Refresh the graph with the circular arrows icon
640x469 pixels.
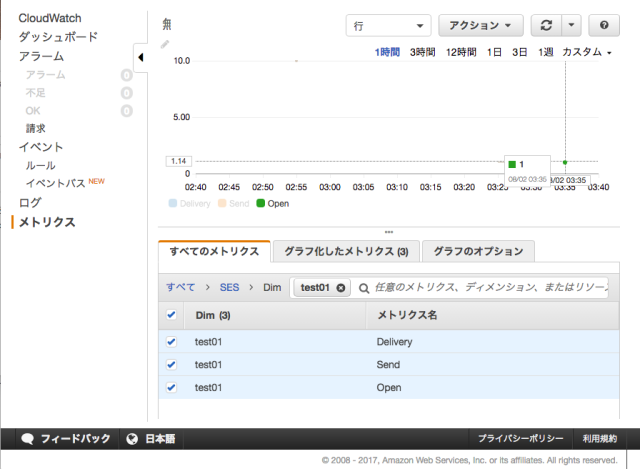pyautogui.click(x=546, y=25)
